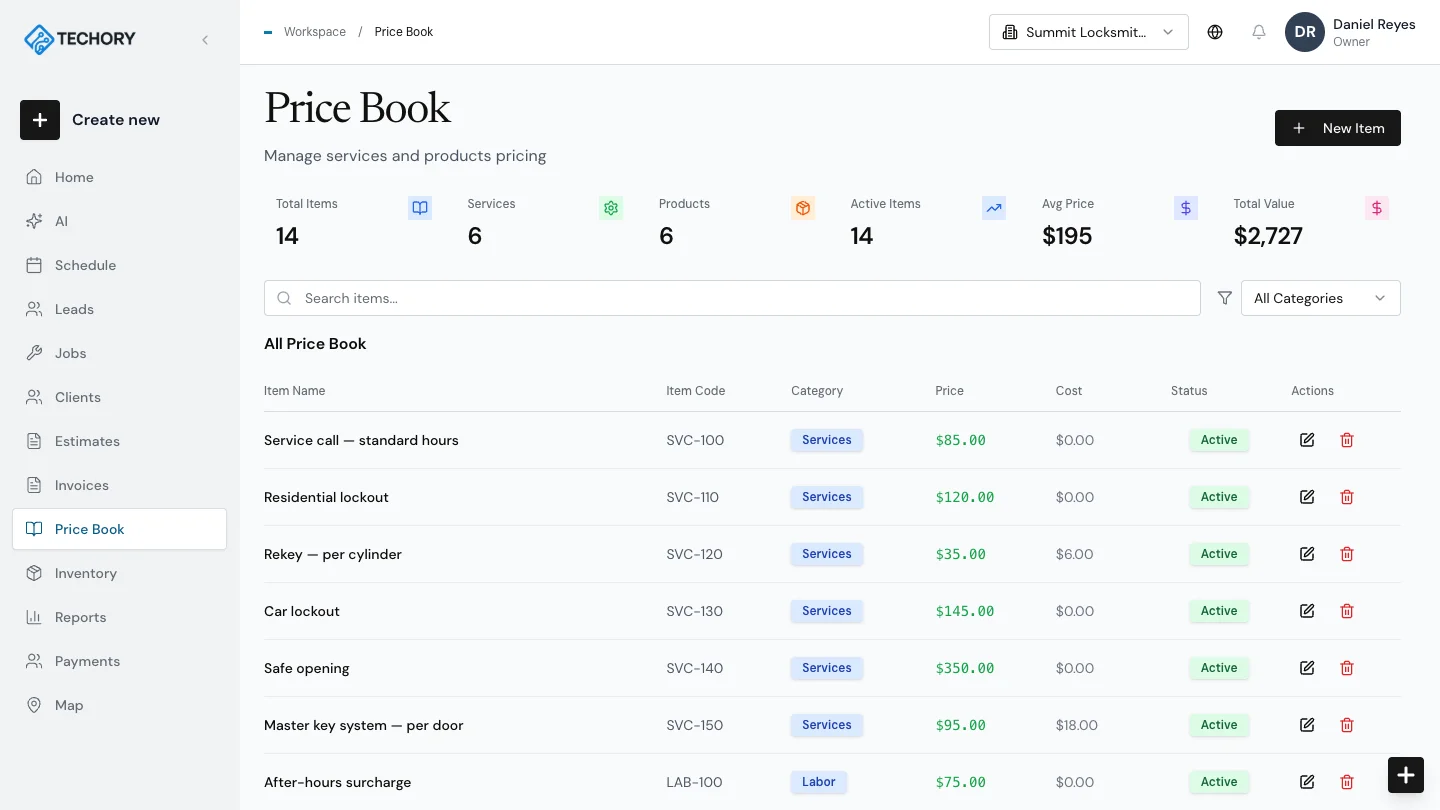Collapse the sidebar with the chevron
1440x810 pixels.
[x=205, y=40]
